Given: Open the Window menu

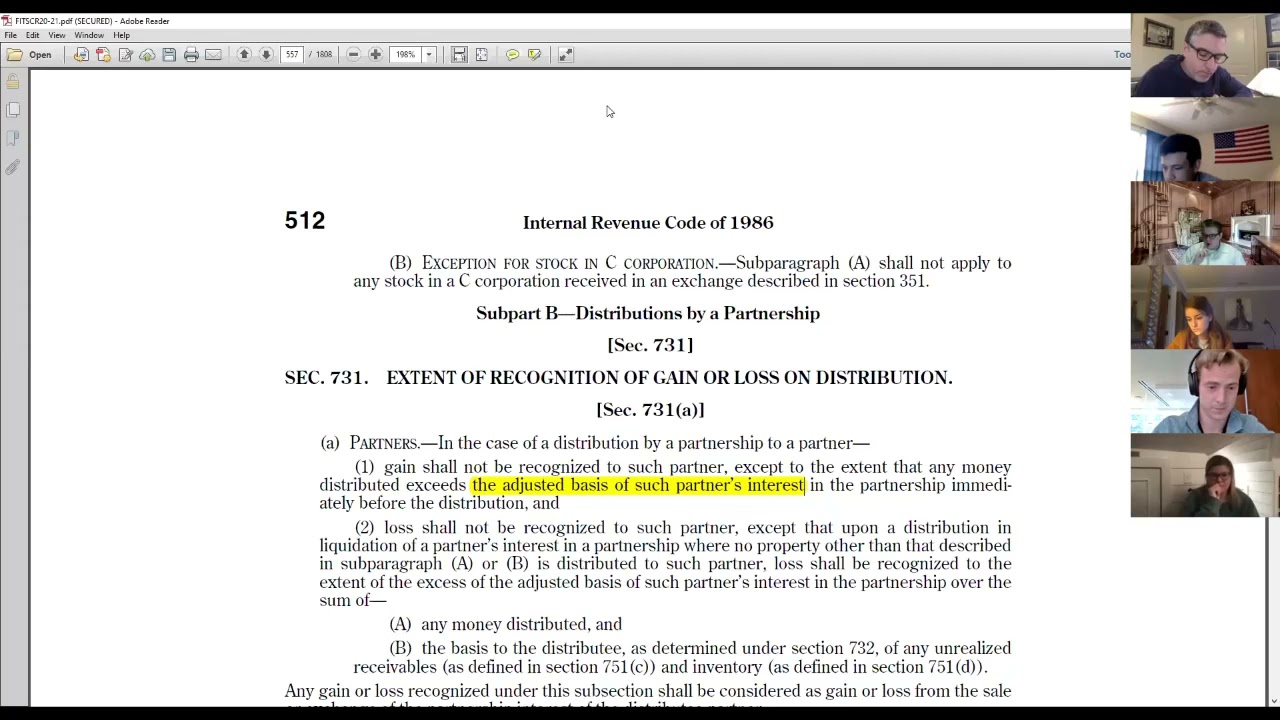Looking at the screenshot, I should pyautogui.click(x=88, y=35).
